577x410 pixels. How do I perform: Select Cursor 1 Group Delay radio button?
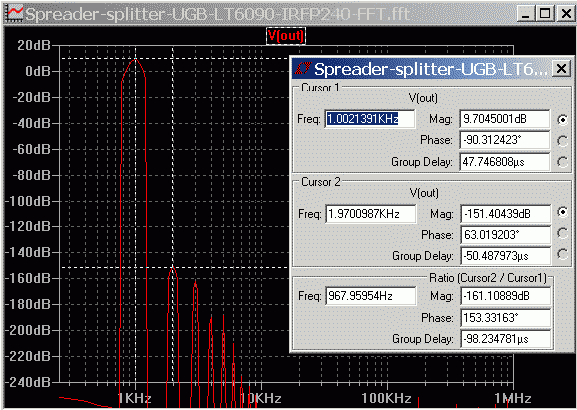[x=563, y=162]
